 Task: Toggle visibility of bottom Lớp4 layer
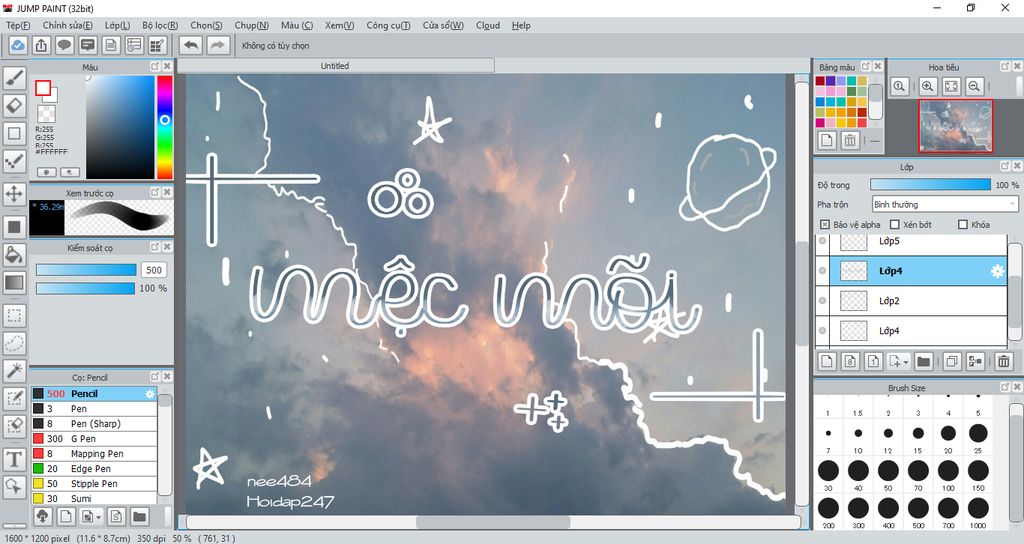pos(822,331)
